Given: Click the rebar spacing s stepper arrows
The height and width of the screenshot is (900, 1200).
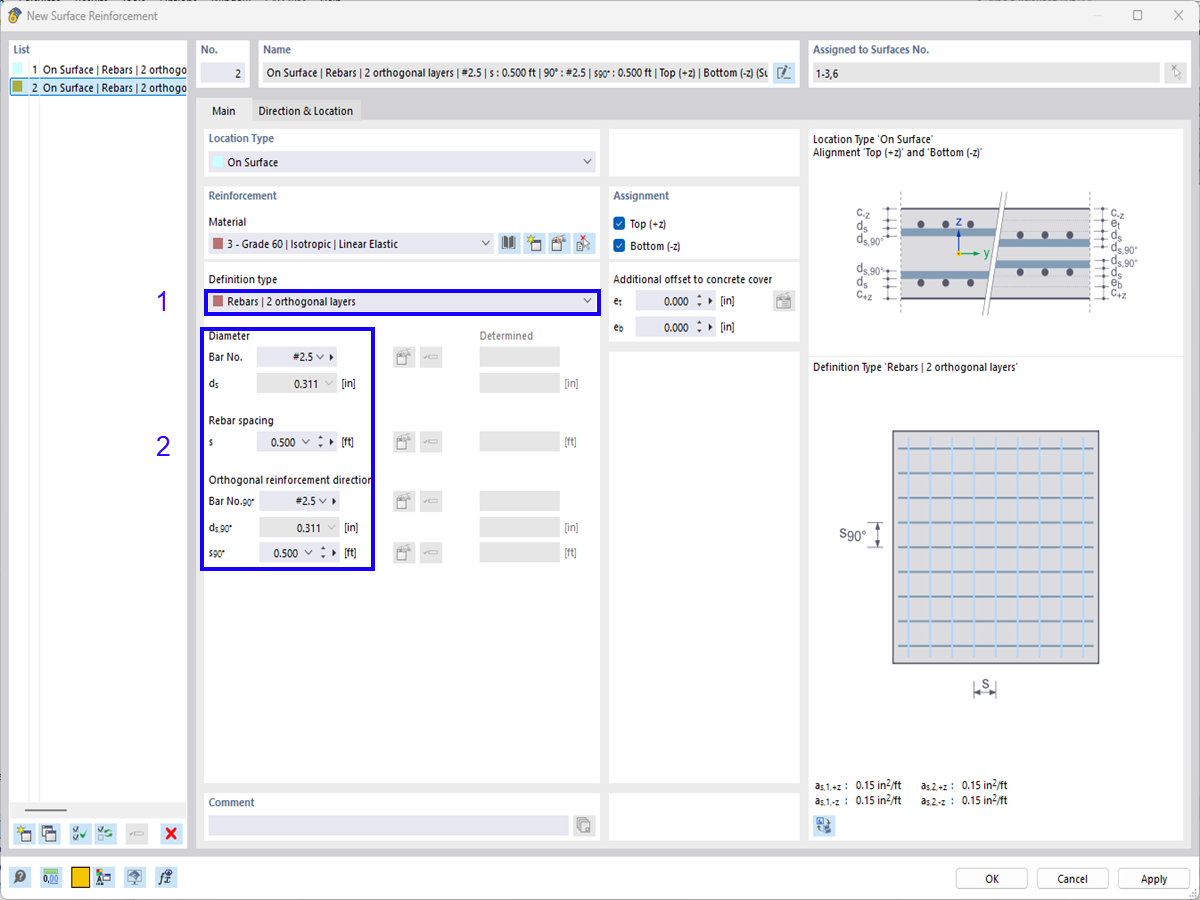Looking at the screenshot, I should click(x=320, y=441).
